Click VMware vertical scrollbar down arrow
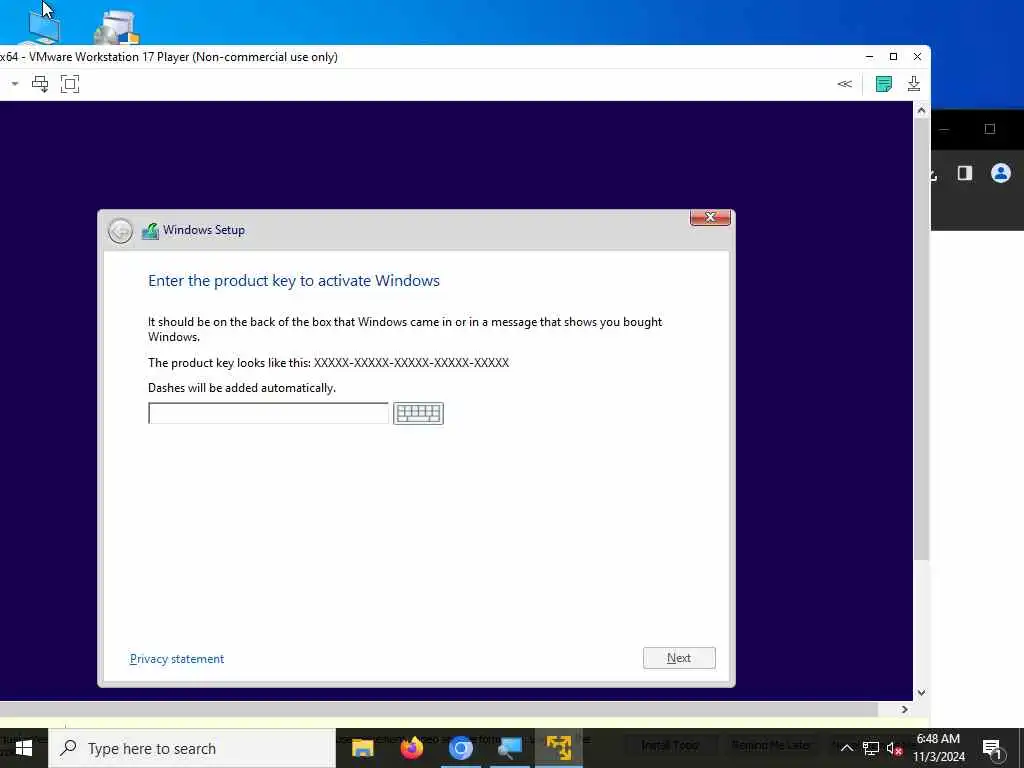 (921, 693)
